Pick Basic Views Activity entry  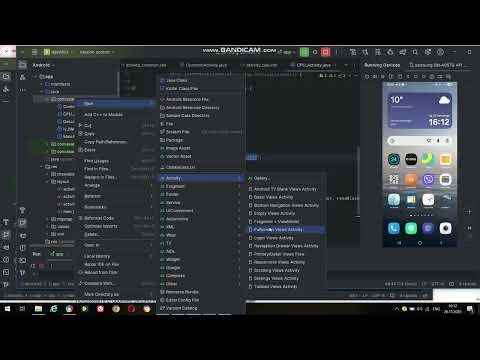286,197
